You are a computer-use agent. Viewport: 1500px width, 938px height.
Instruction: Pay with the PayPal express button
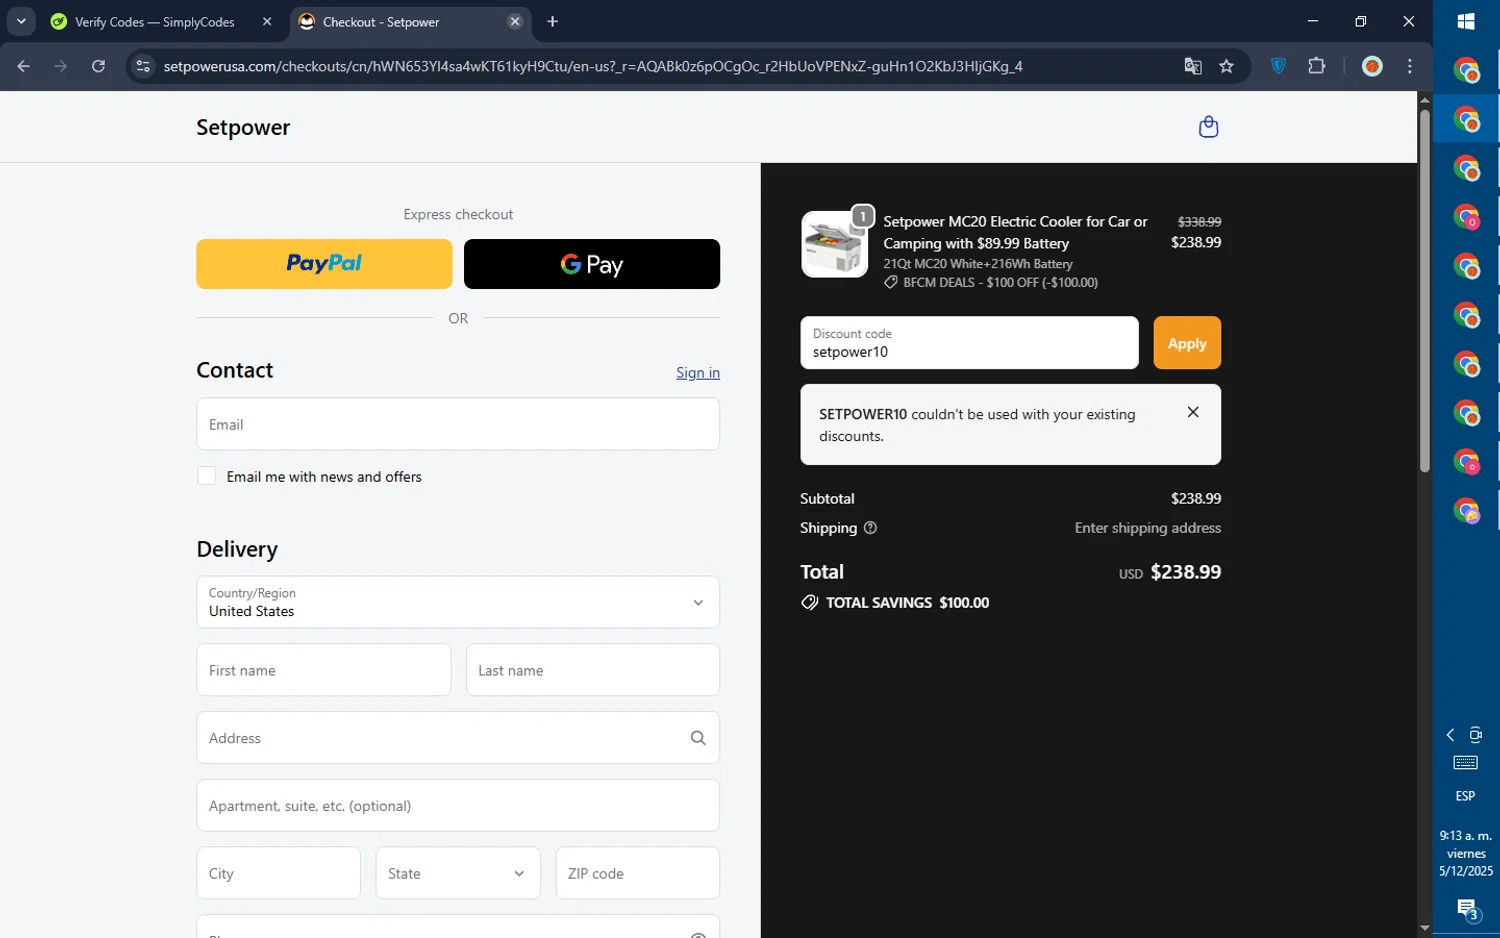(324, 264)
